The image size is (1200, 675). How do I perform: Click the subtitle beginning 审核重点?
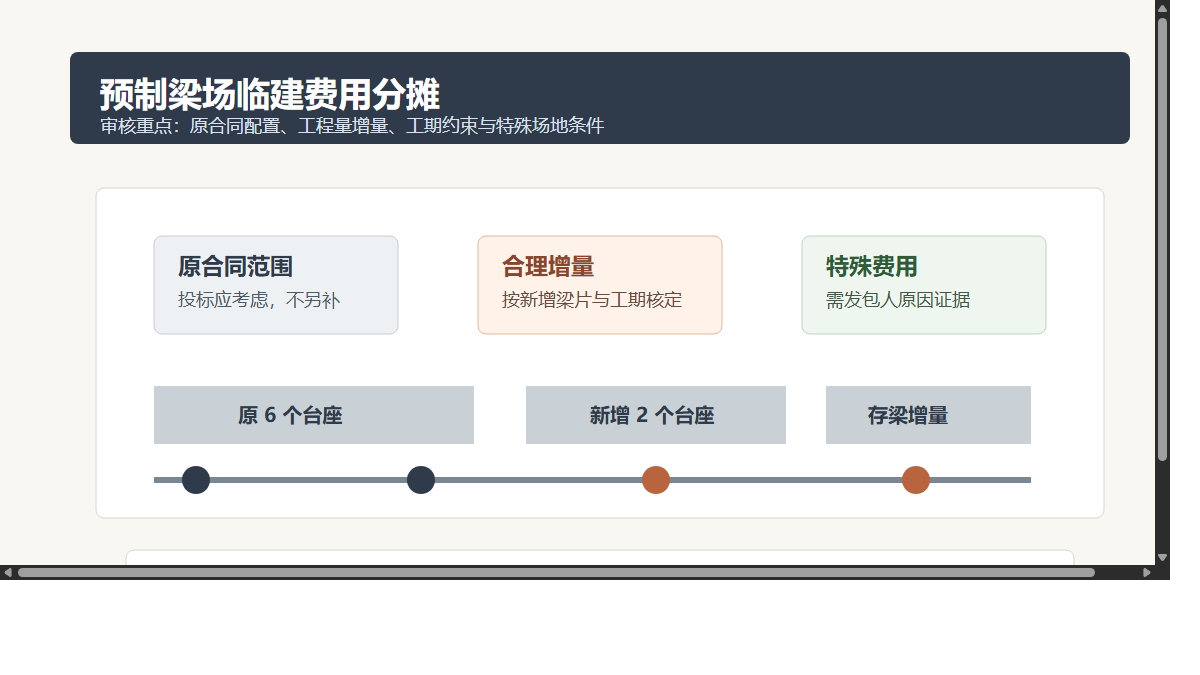point(352,126)
